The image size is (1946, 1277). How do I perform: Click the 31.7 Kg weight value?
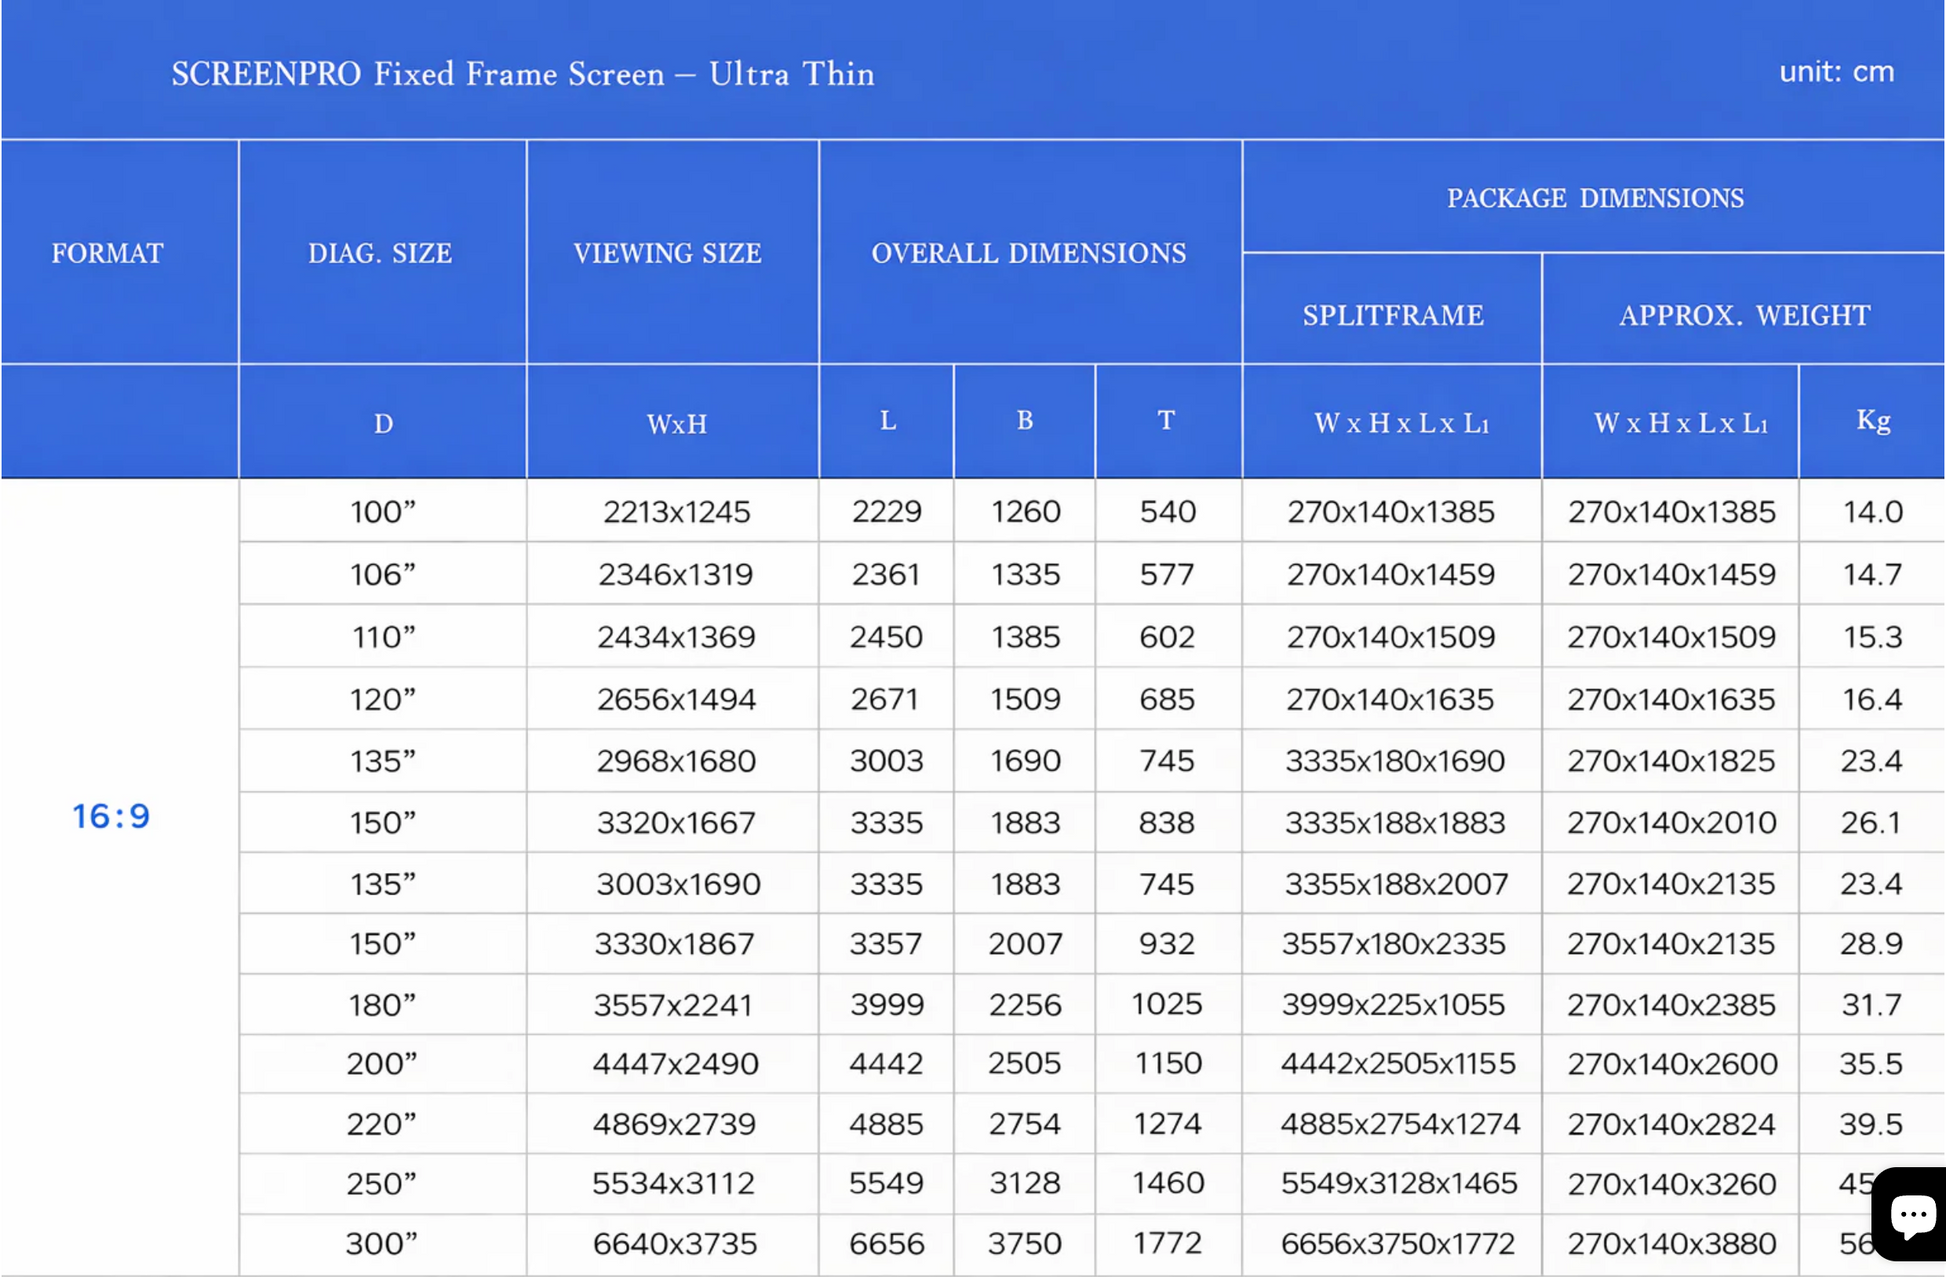point(1871,1004)
